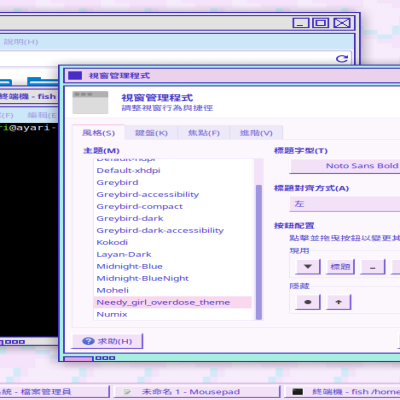Click the 求助(H) help button

point(107,341)
